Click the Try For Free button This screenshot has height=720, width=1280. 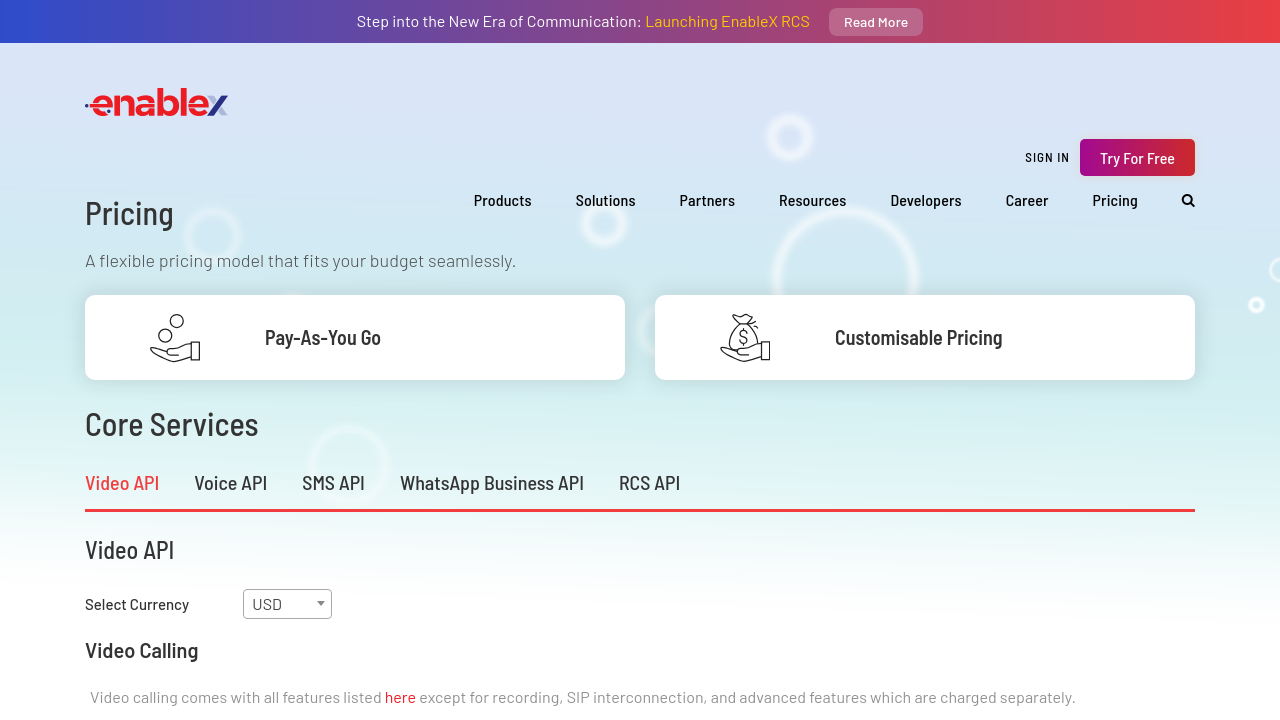(1137, 158)
